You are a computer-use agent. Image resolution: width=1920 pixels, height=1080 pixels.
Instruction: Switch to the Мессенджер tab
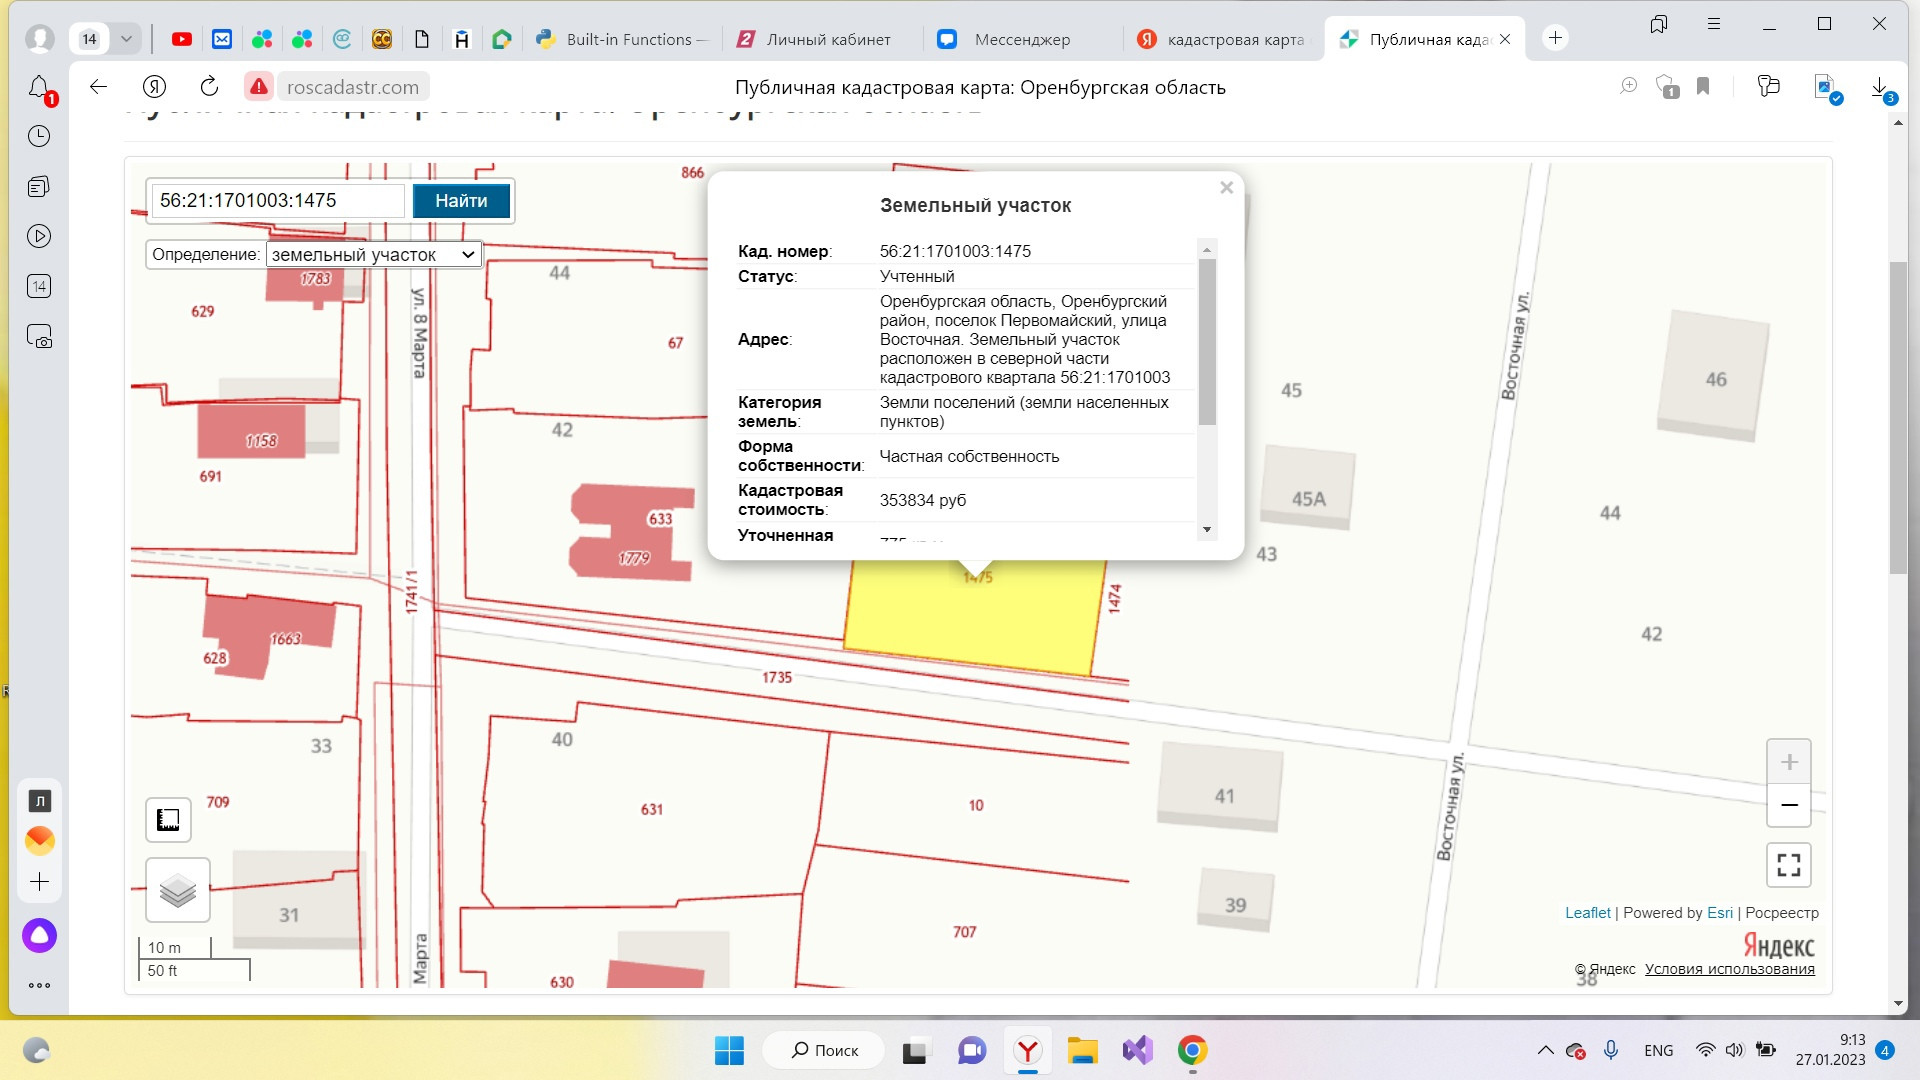[1020, 39]
